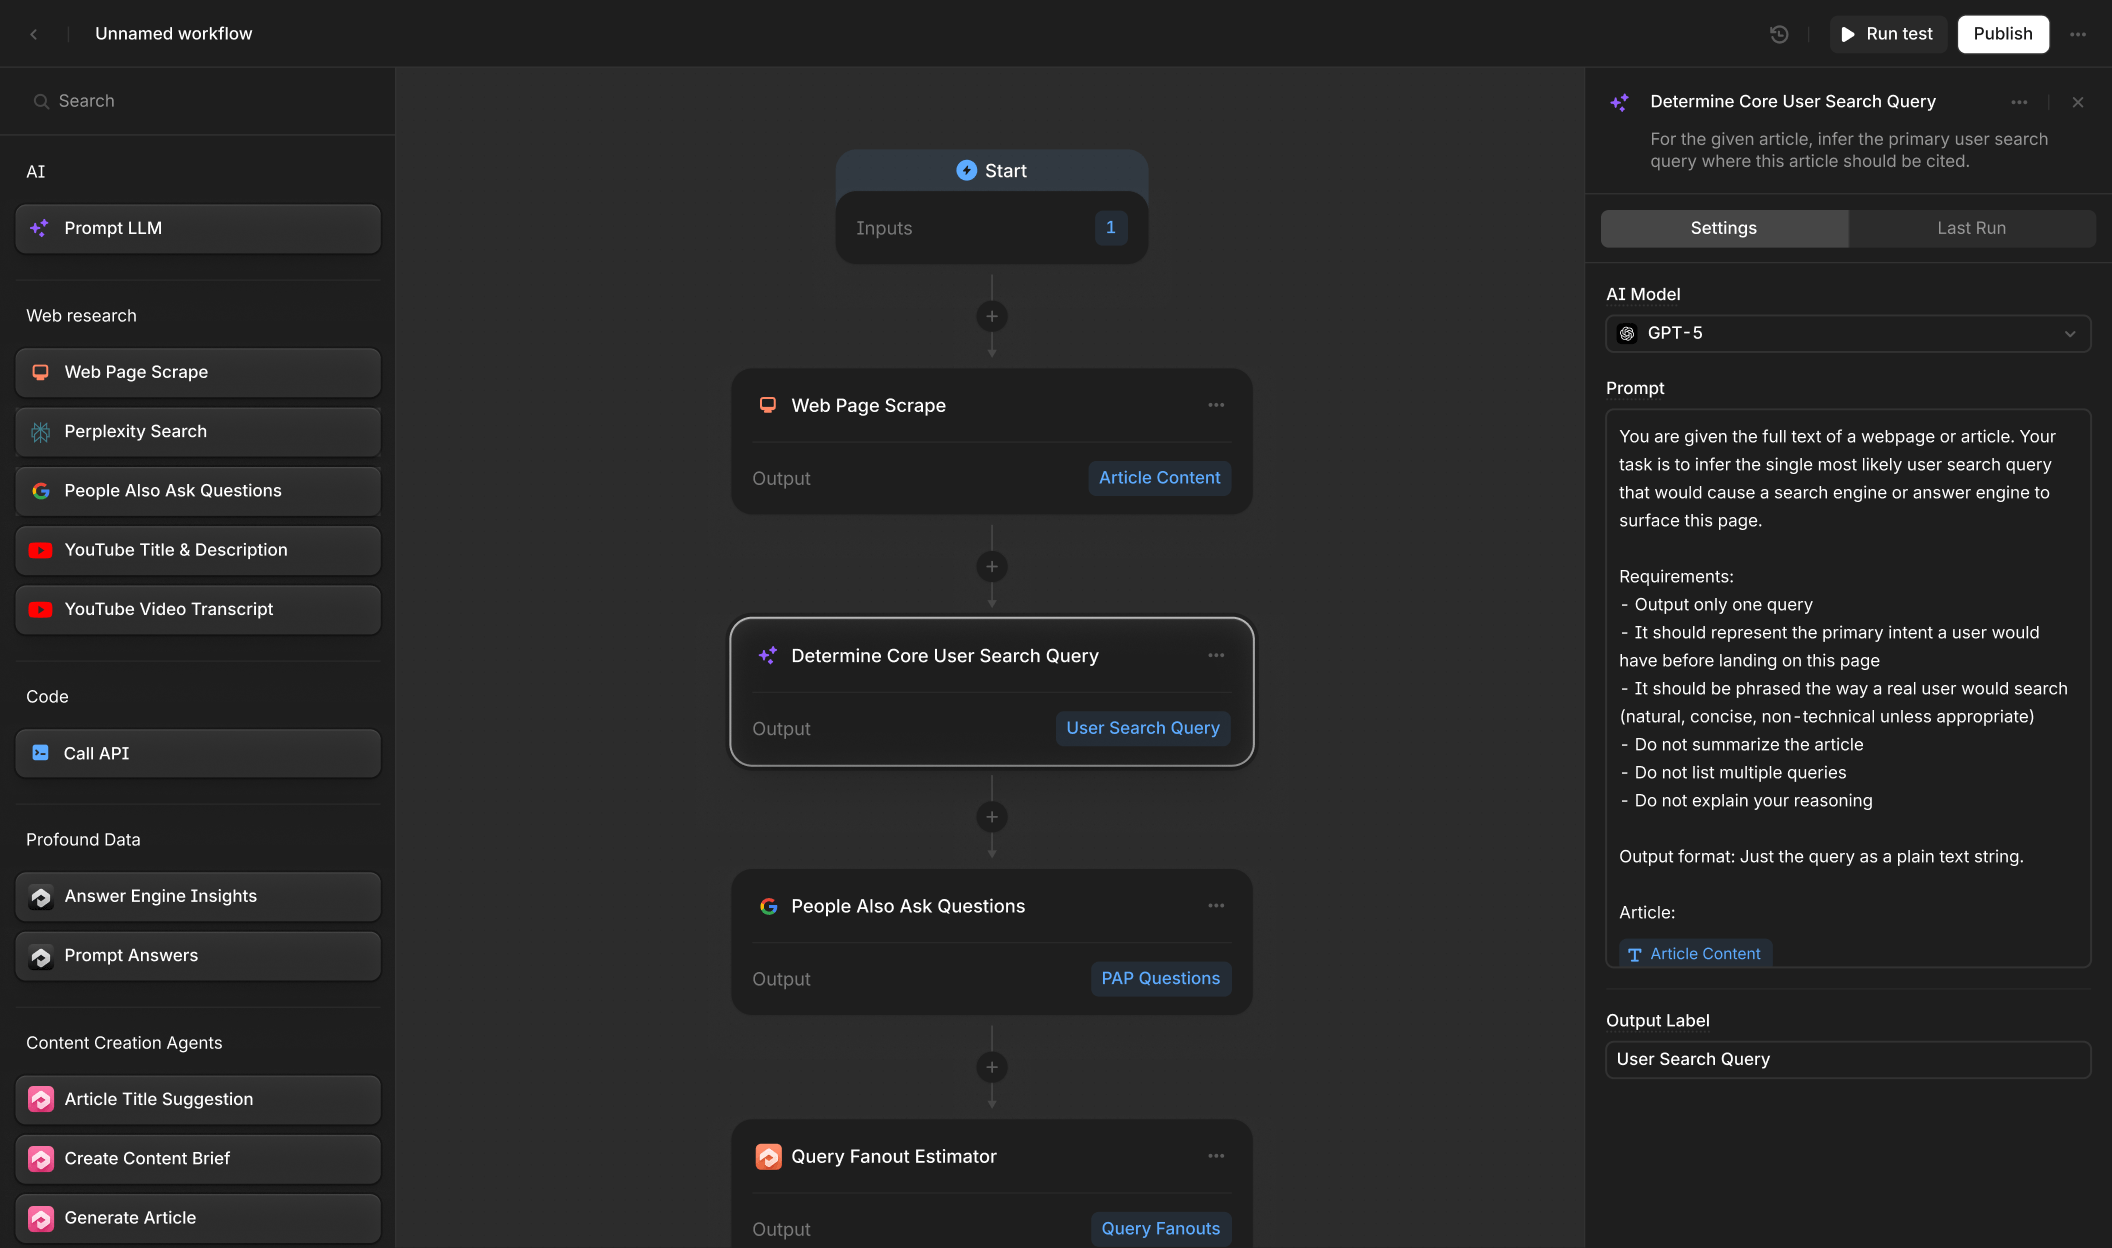Click the User Search Query output label field
2112x1248 pixels.
(x=1847, y=1059)
